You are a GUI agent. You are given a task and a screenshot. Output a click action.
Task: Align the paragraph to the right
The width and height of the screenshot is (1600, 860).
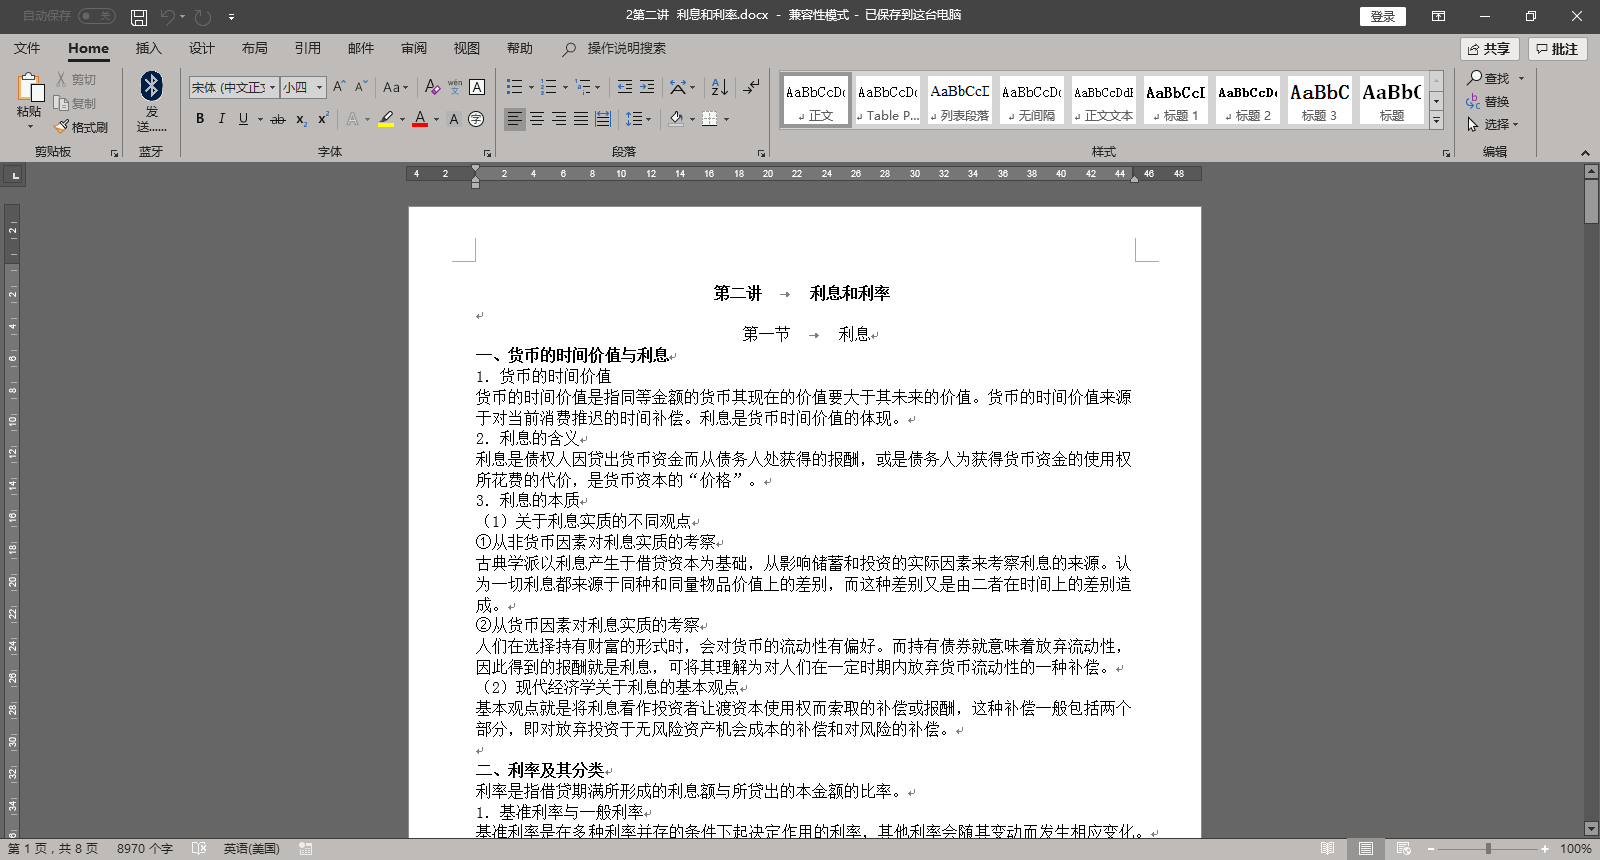(x=559, y=119)
